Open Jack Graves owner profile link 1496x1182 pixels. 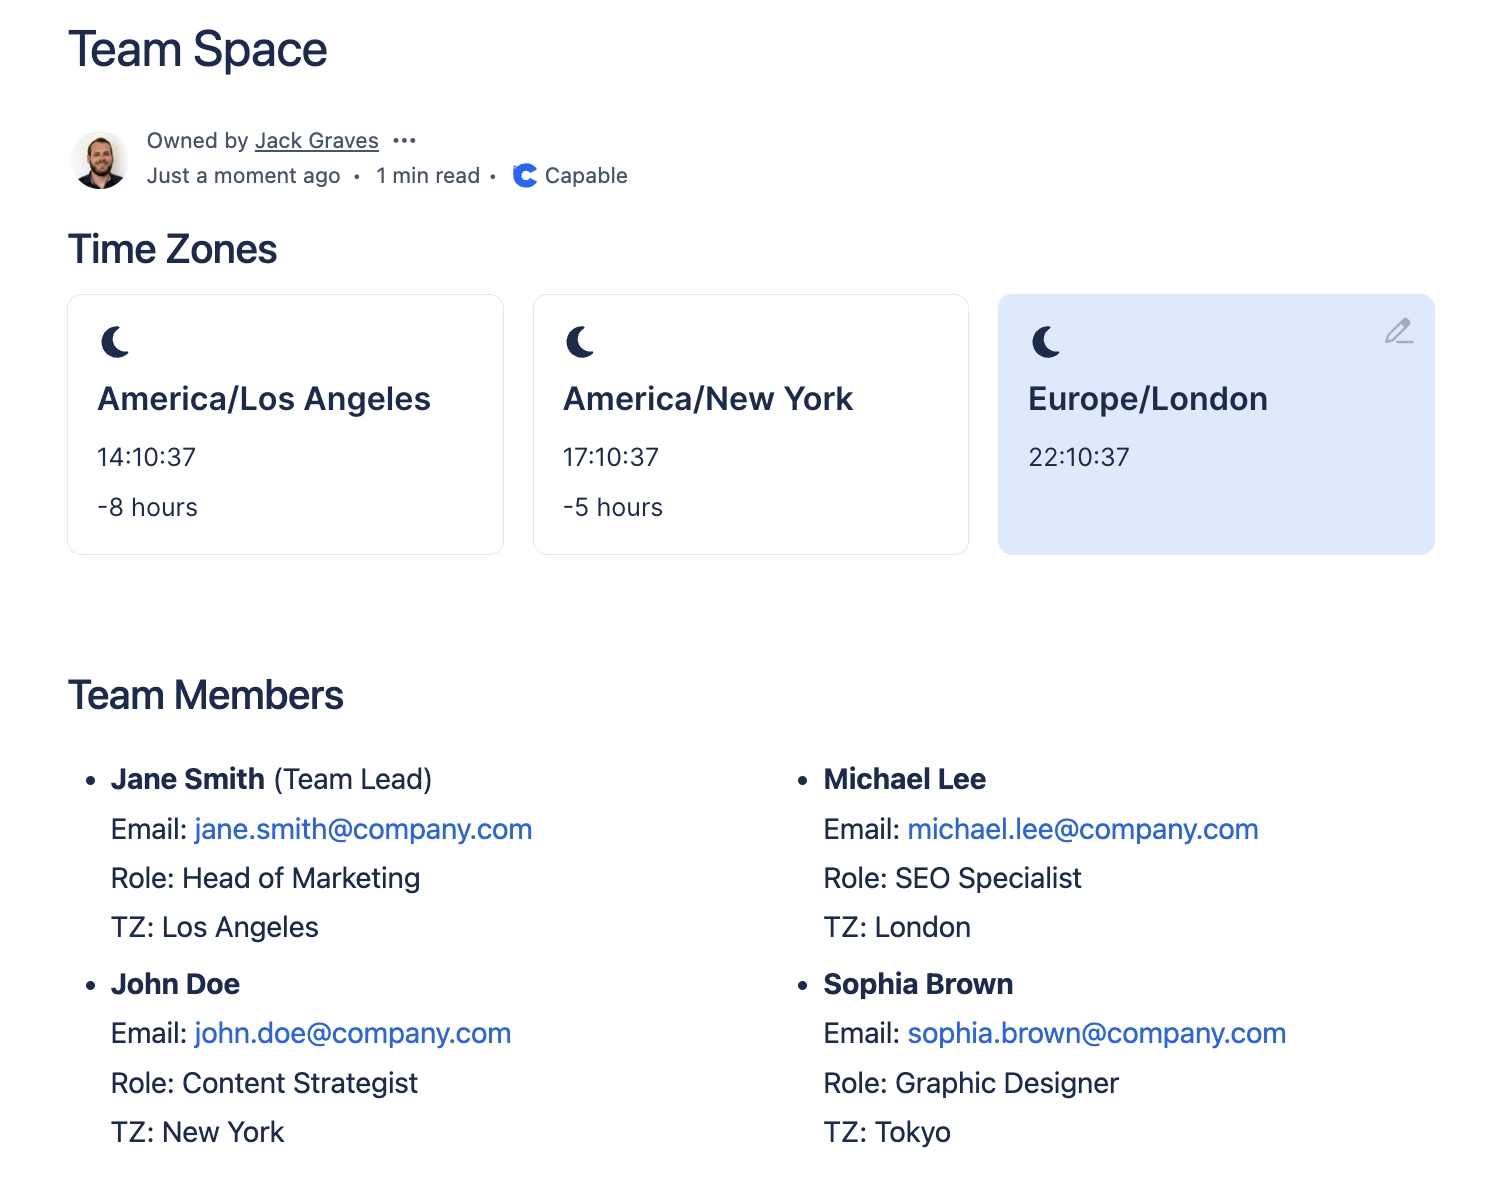point(316,141)
